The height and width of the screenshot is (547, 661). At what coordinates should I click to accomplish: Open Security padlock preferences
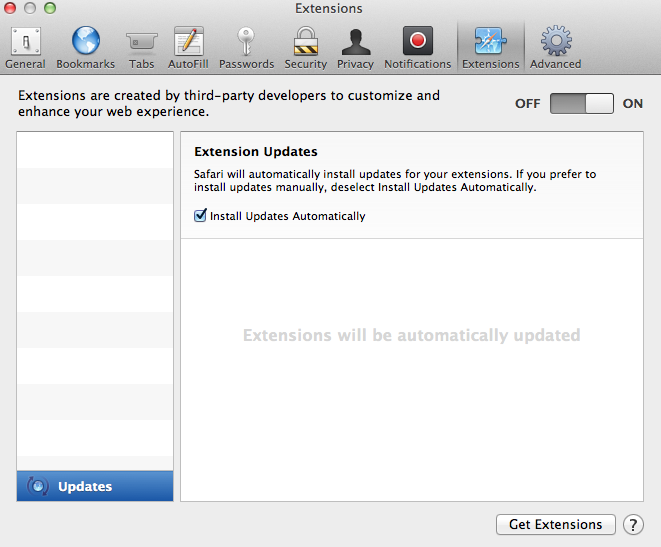[306, 48]
